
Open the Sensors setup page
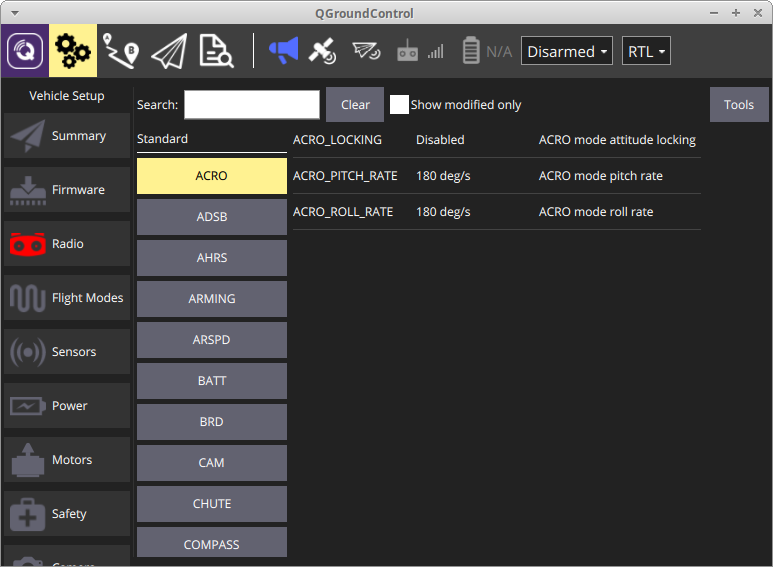coord(67,352)
